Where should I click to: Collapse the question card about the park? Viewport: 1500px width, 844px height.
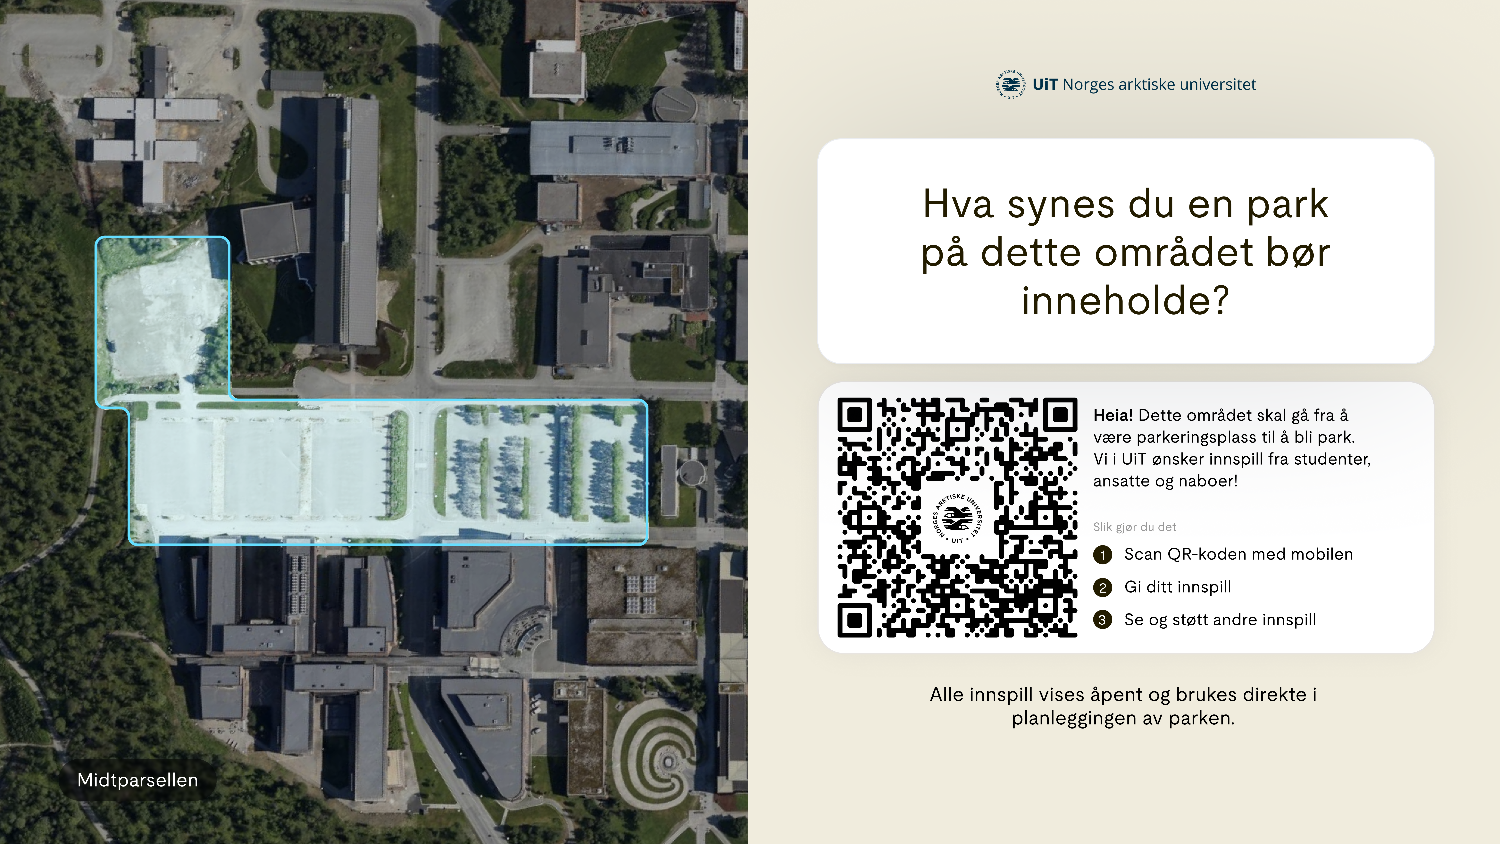pos(1125,253)
